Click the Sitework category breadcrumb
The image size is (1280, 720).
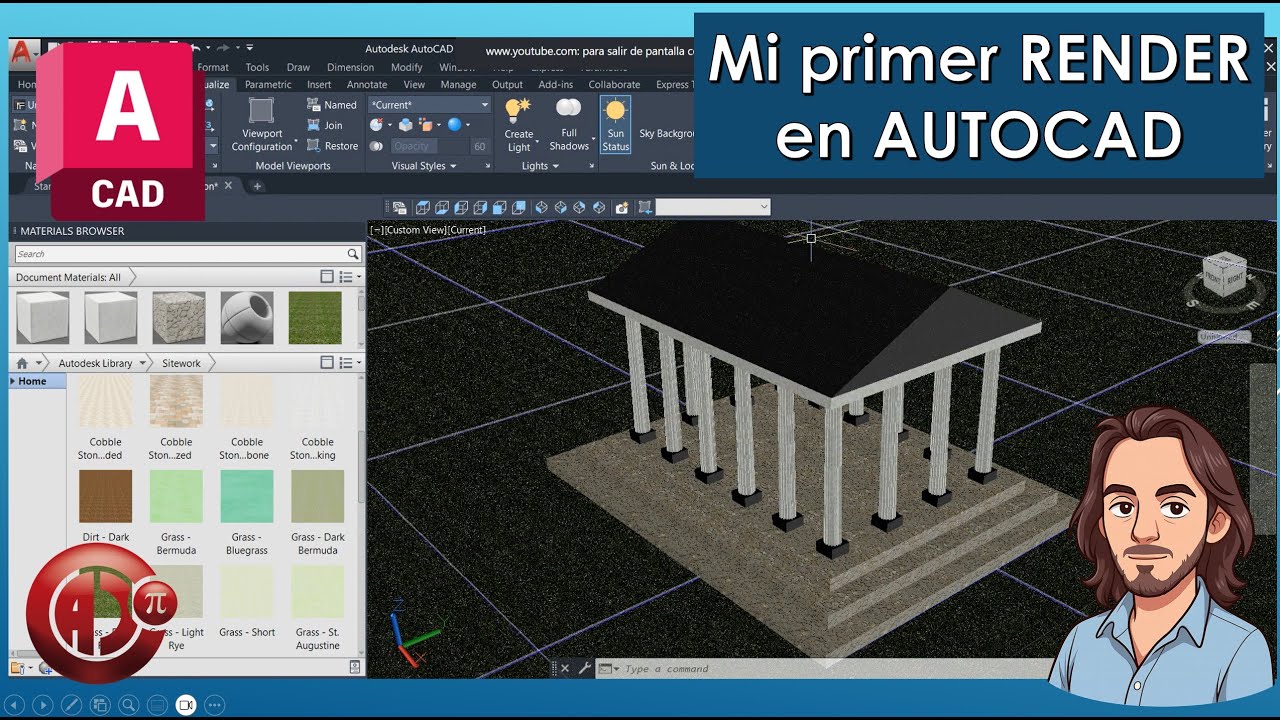(181, 363)
